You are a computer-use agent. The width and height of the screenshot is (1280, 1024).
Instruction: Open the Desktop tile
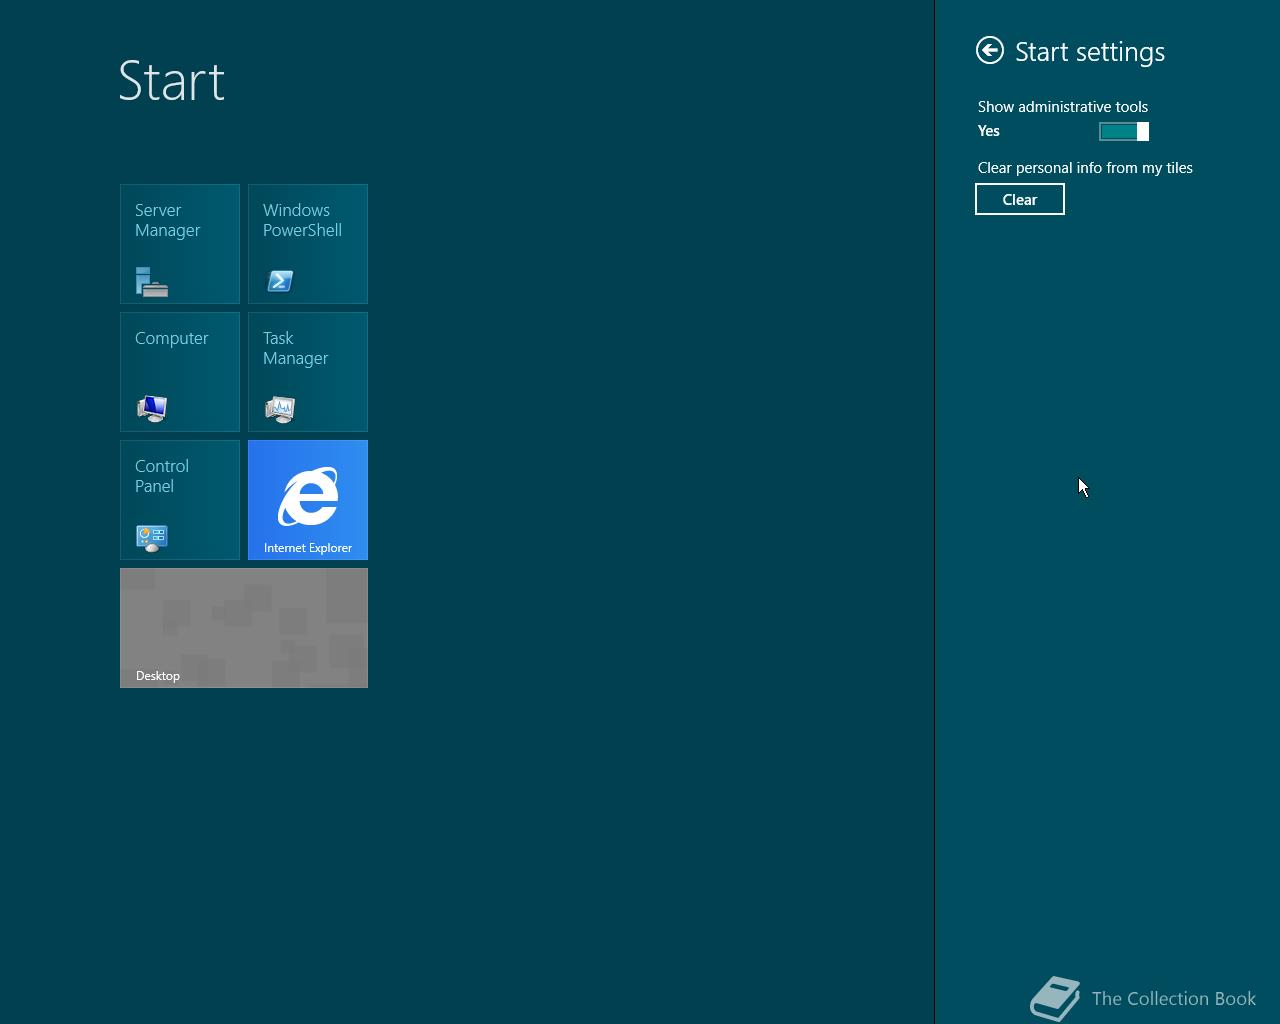coord(244,628)
